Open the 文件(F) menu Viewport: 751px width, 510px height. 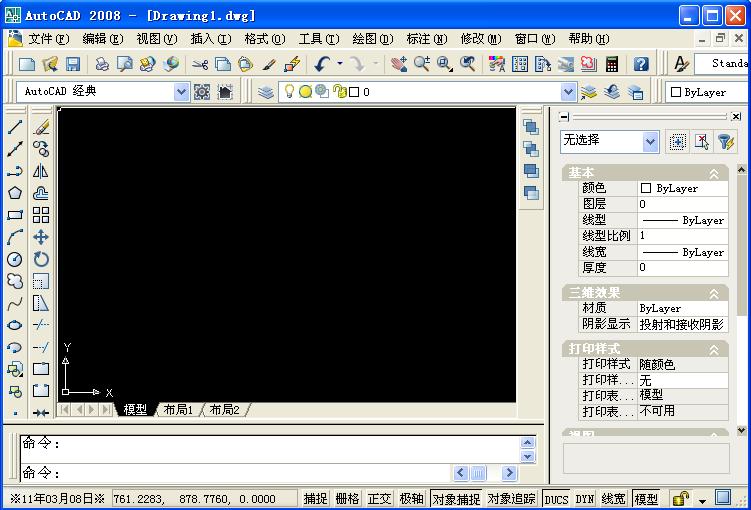tap(48, 38)
